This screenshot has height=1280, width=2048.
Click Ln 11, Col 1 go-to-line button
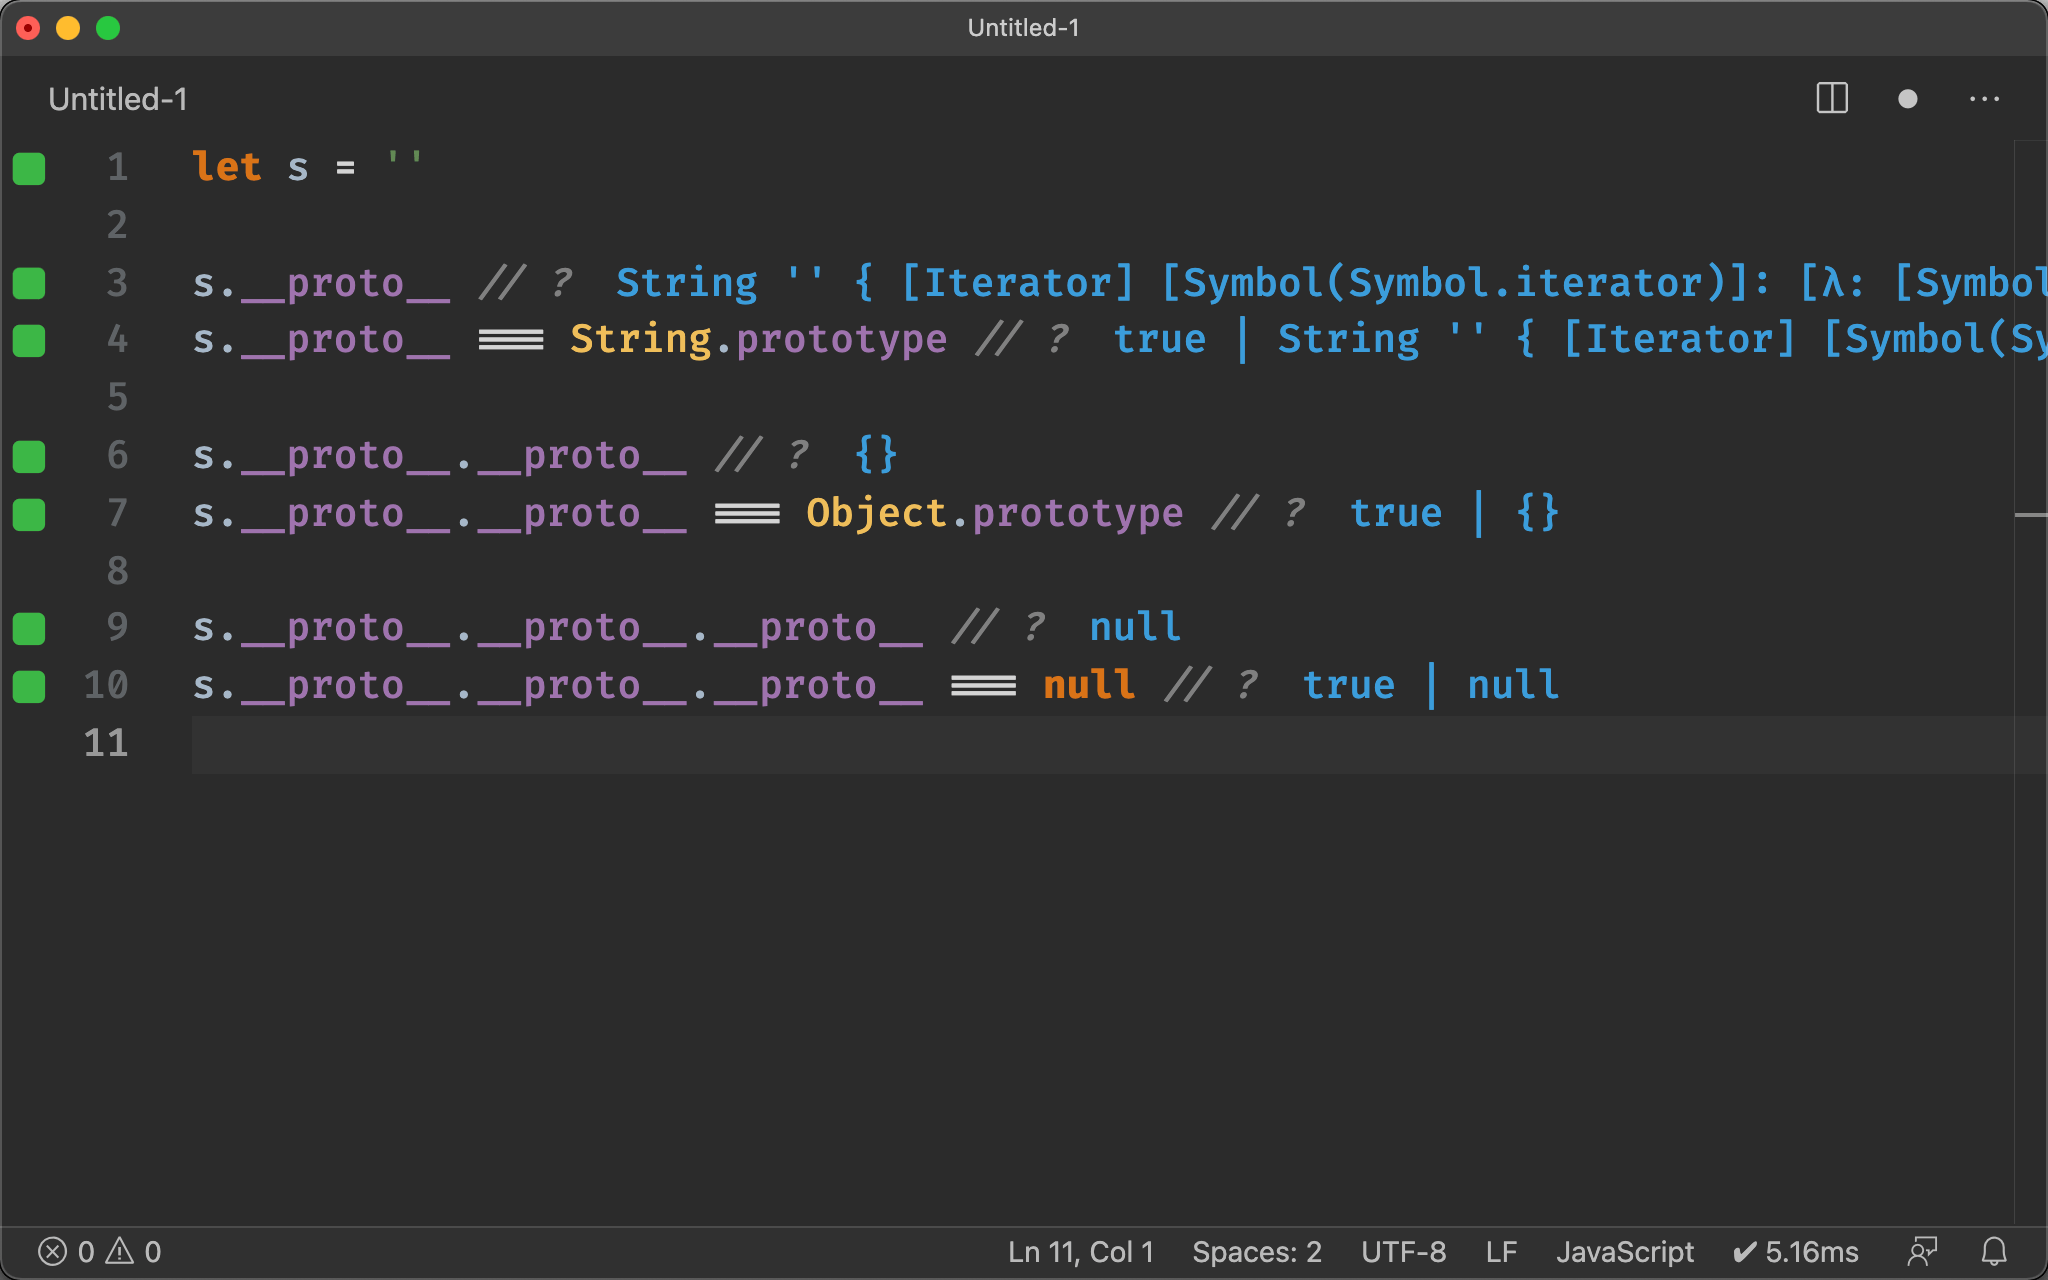[1080, 1251]
